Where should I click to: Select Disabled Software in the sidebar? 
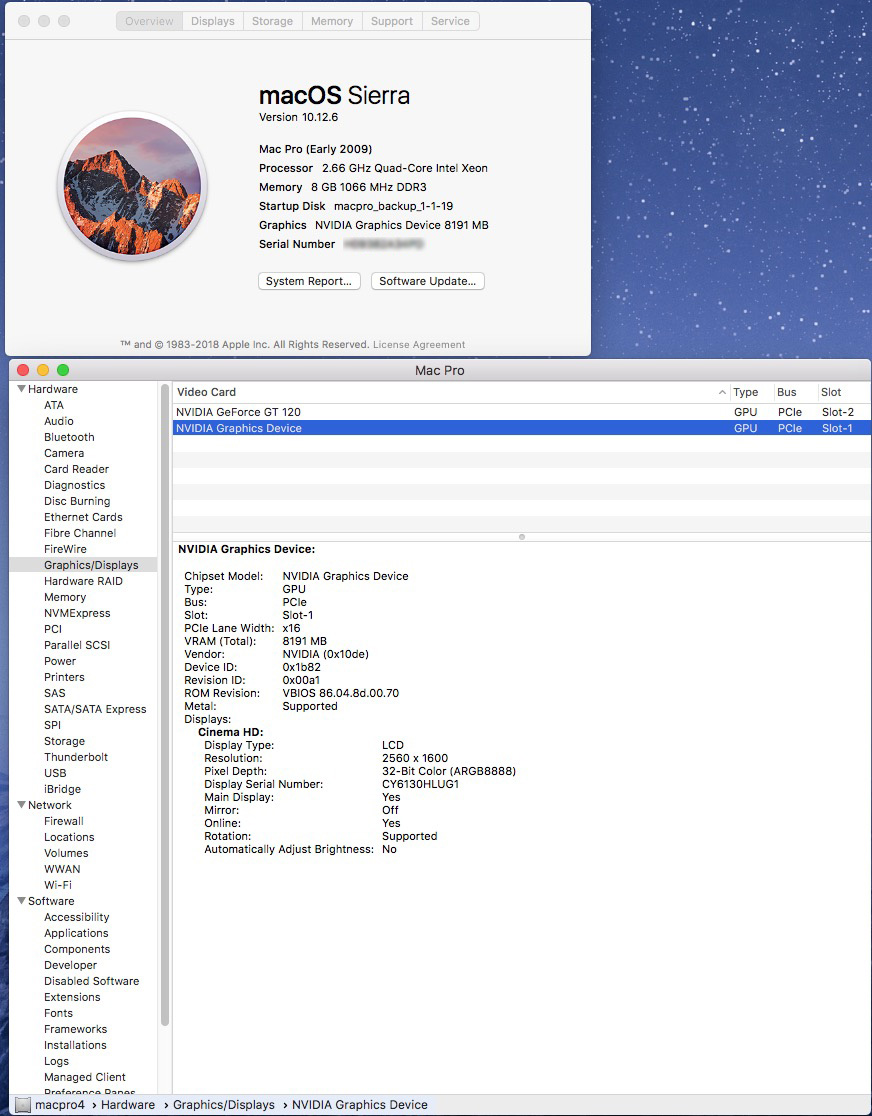pyautogui.click(x=92, y=981)
